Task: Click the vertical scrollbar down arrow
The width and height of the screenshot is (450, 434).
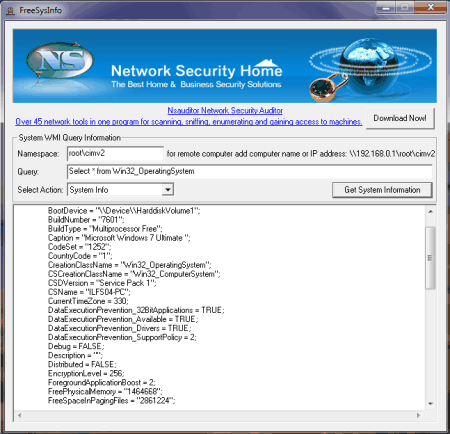Action: (x=430, y=404)
